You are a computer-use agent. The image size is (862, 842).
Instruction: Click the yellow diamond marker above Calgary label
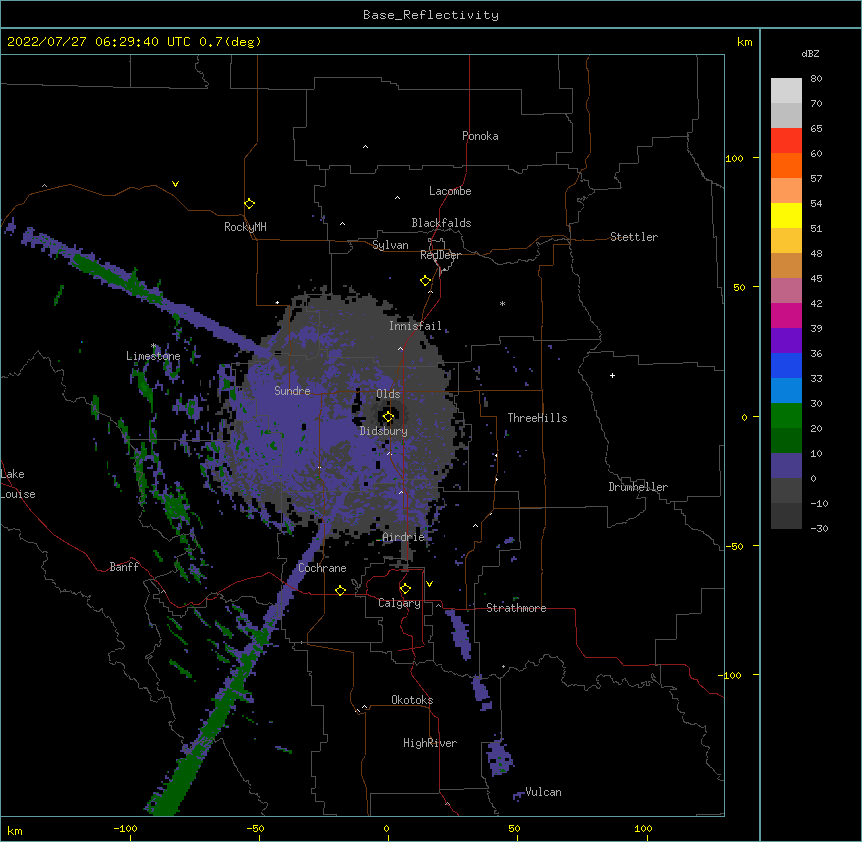click(405, 589)
